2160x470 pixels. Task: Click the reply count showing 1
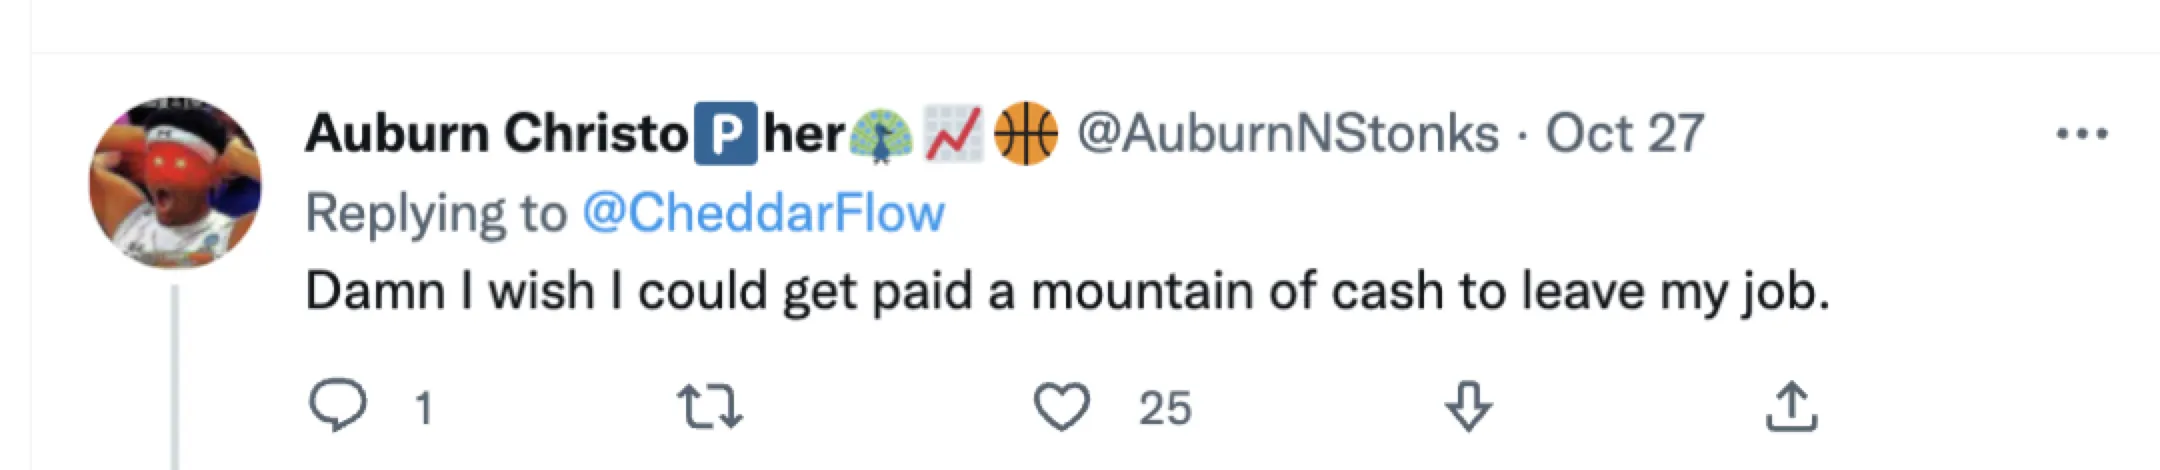(424, 408)
